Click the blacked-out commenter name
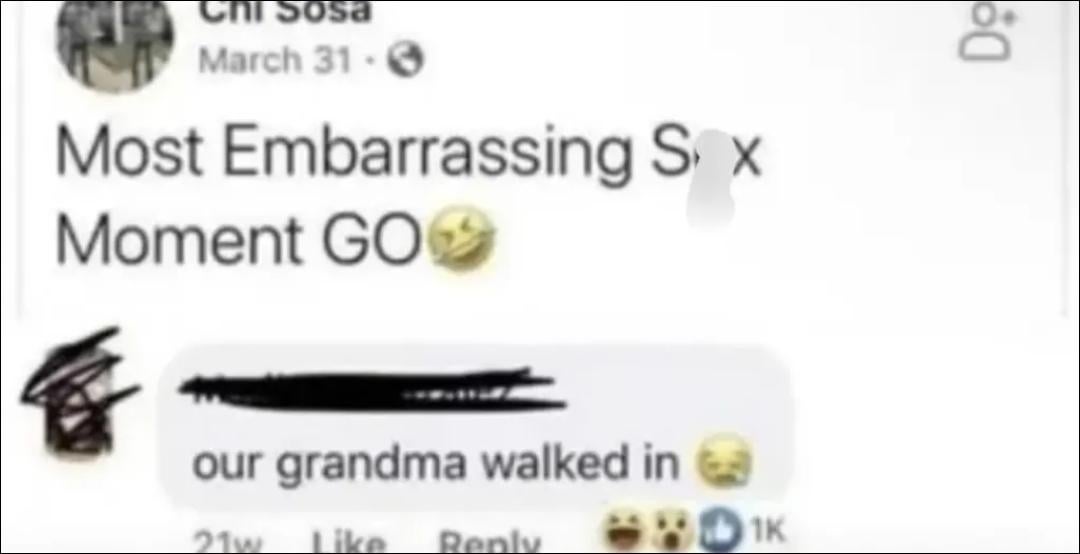 point(372,391)
